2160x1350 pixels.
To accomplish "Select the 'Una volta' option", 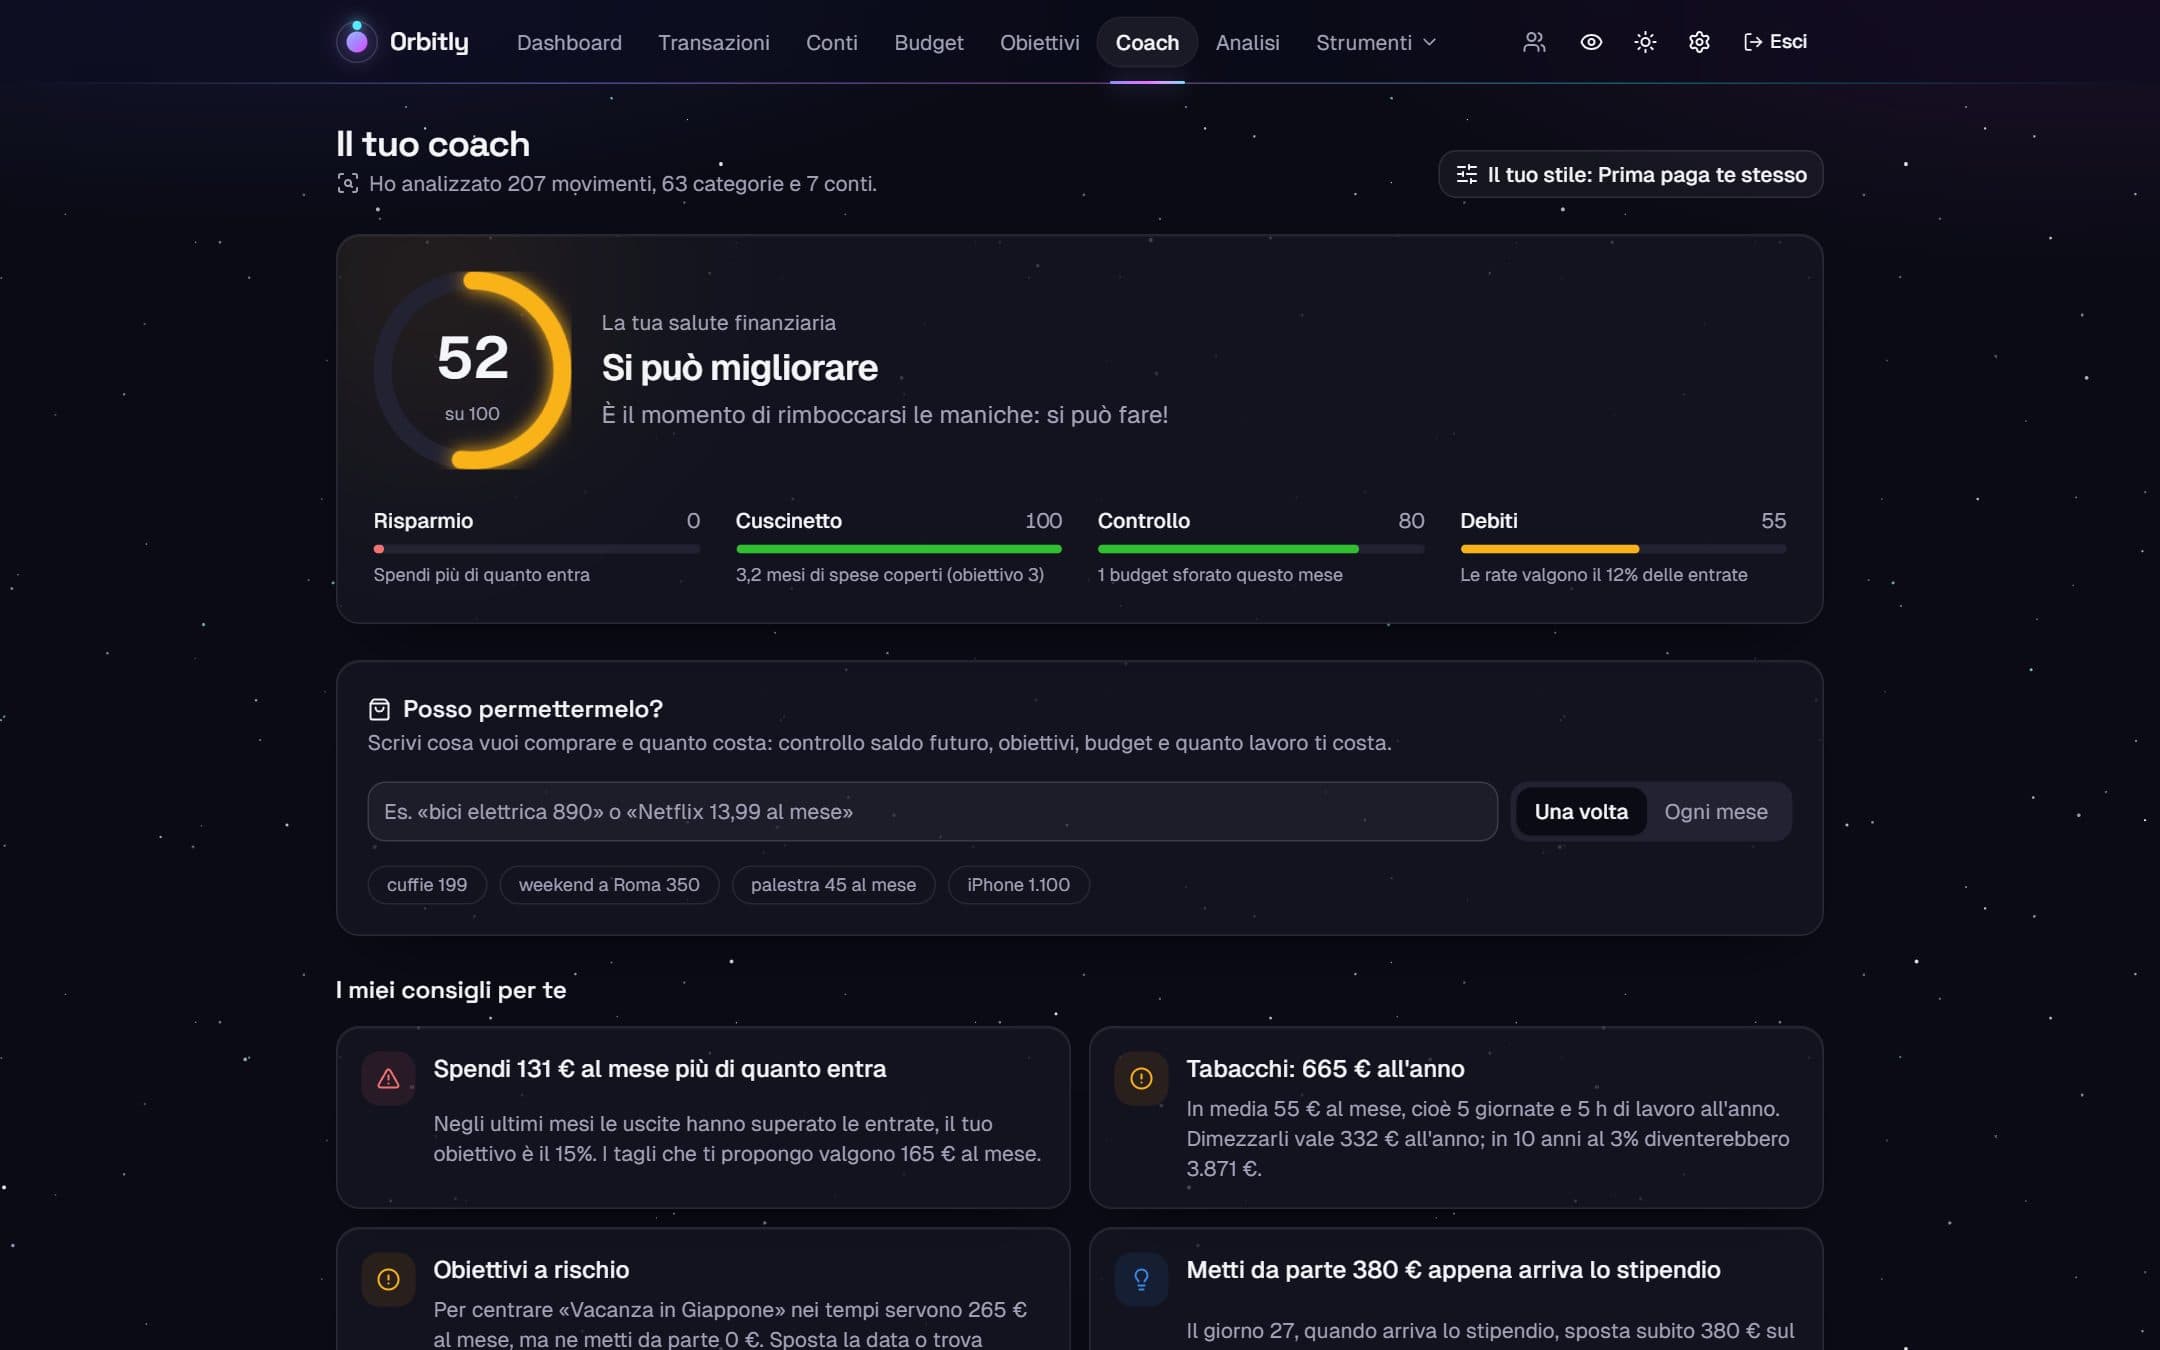I will 1581,811.
